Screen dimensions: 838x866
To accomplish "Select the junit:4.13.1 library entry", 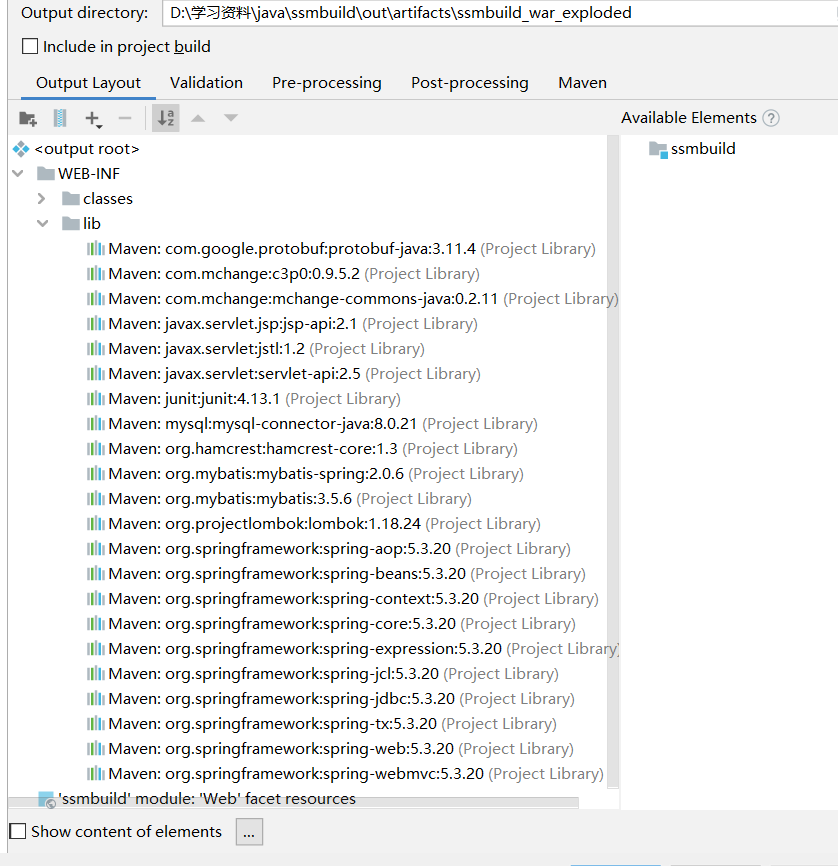I will [x=243, y=398].
